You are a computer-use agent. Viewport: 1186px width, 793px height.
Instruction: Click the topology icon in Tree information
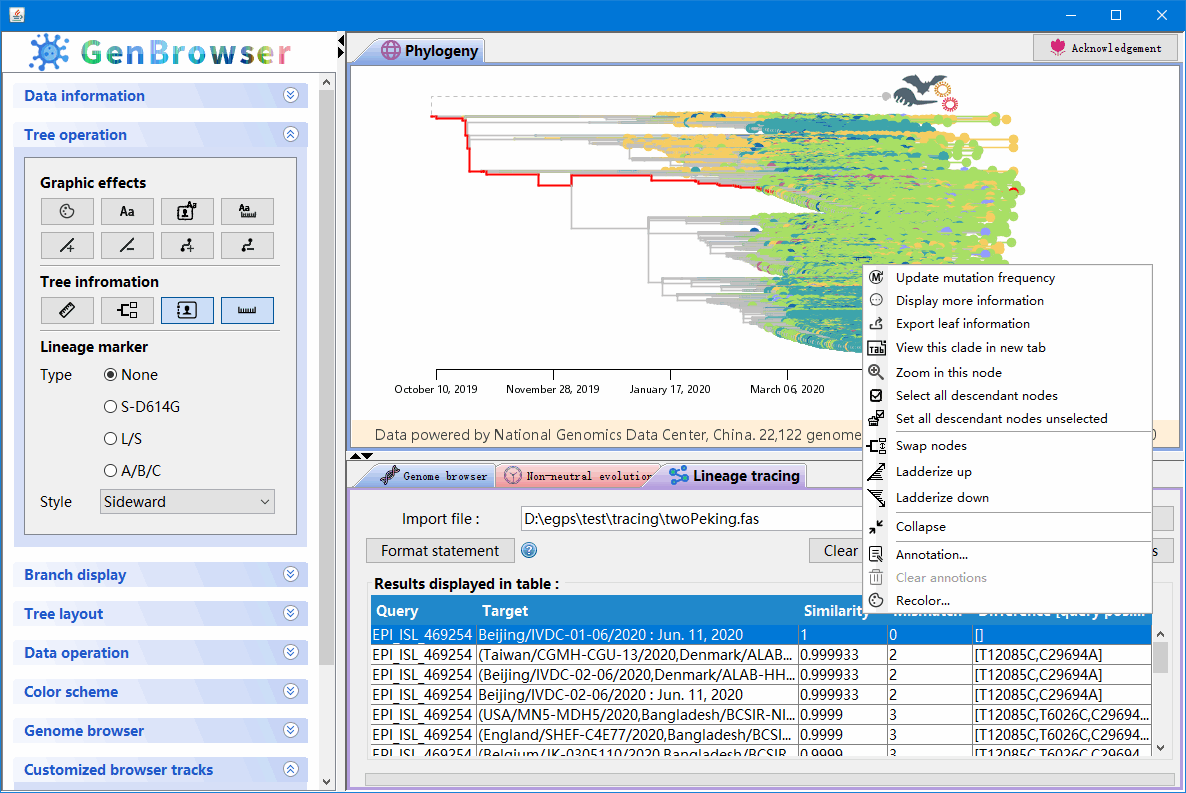coord(127,310)
